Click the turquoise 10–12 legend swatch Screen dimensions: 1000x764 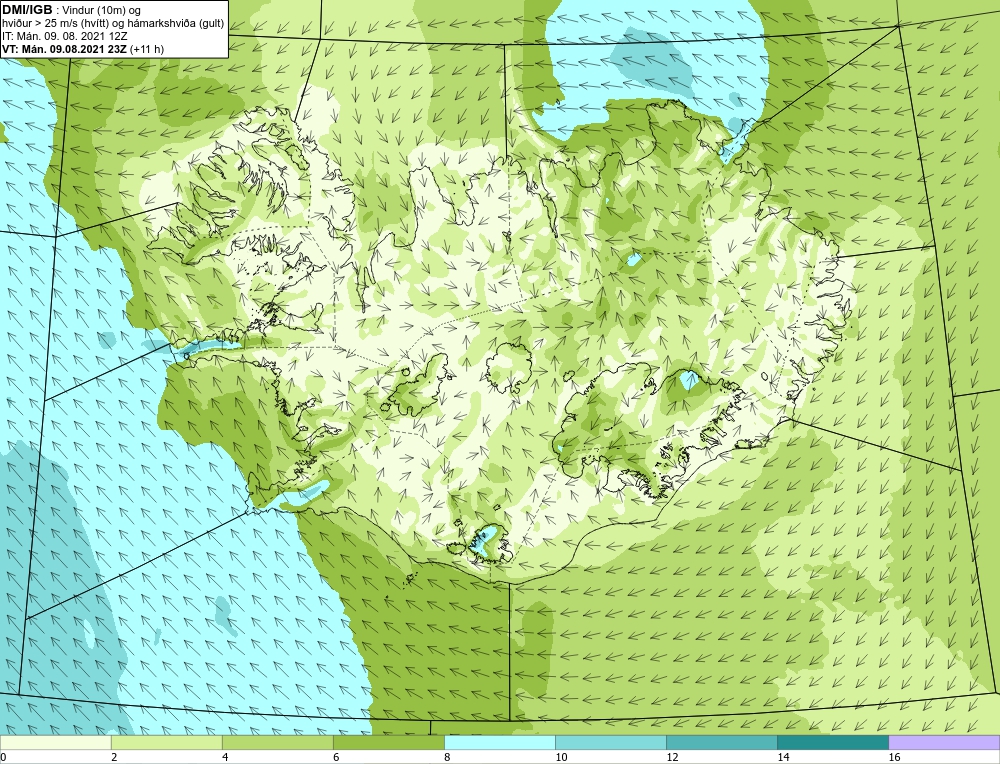point(610,743)
